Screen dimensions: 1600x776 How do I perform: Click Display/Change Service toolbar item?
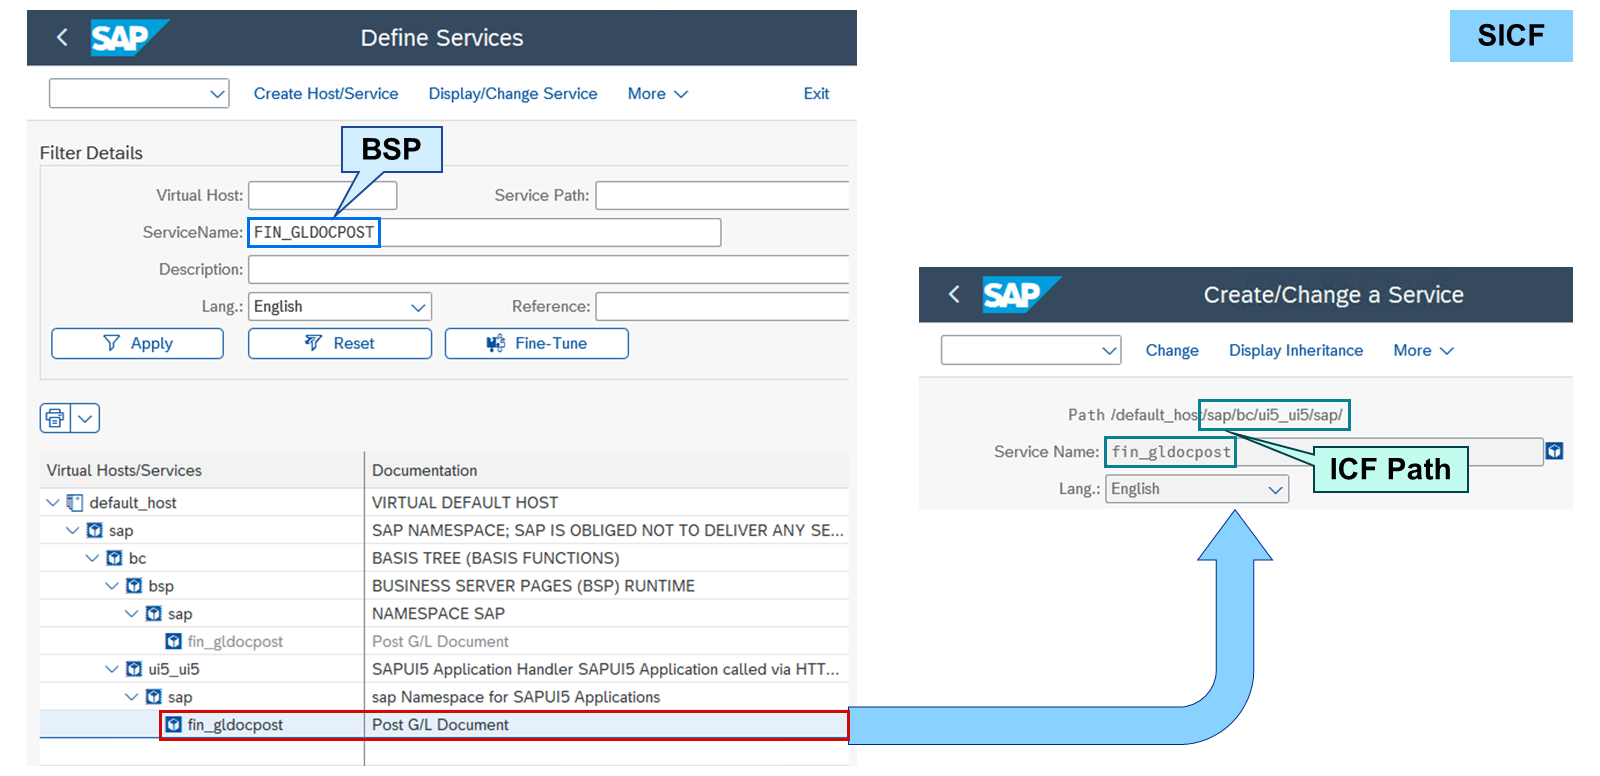513,94
